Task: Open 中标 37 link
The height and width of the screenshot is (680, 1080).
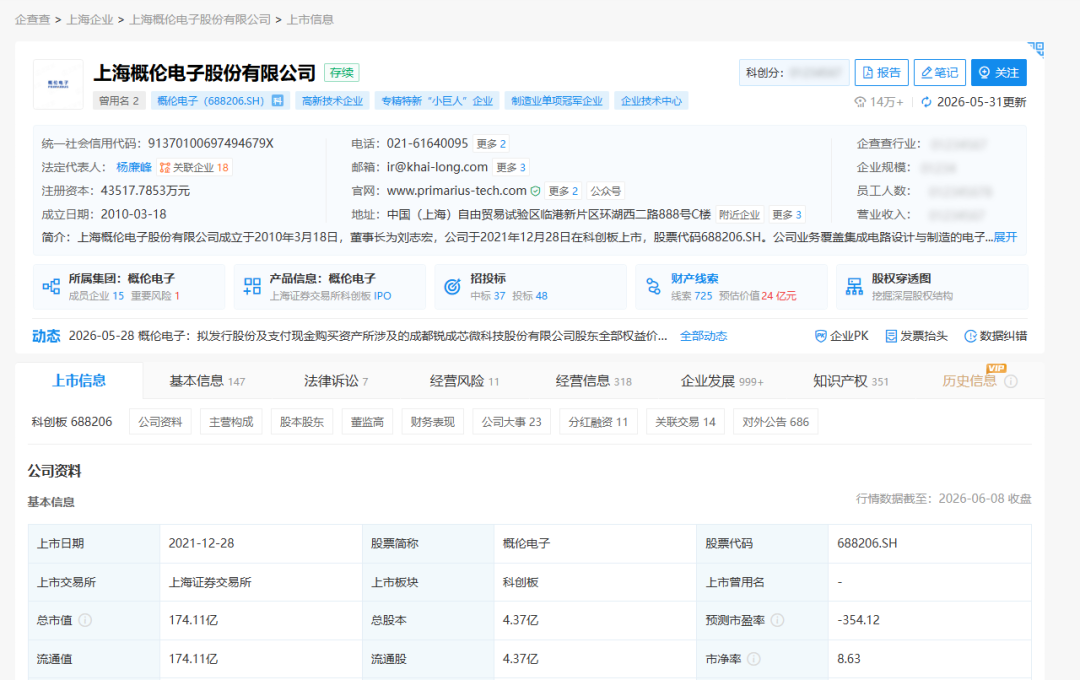Action: pos(488,296)
